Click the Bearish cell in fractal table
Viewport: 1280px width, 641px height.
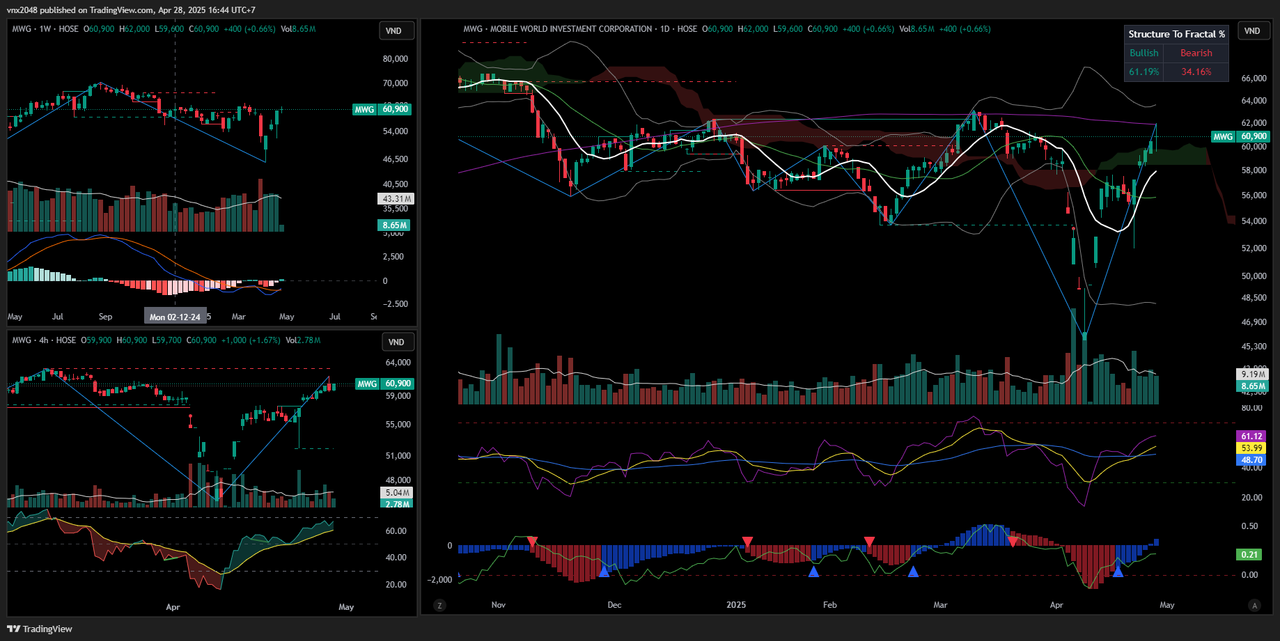[1196, 53]
